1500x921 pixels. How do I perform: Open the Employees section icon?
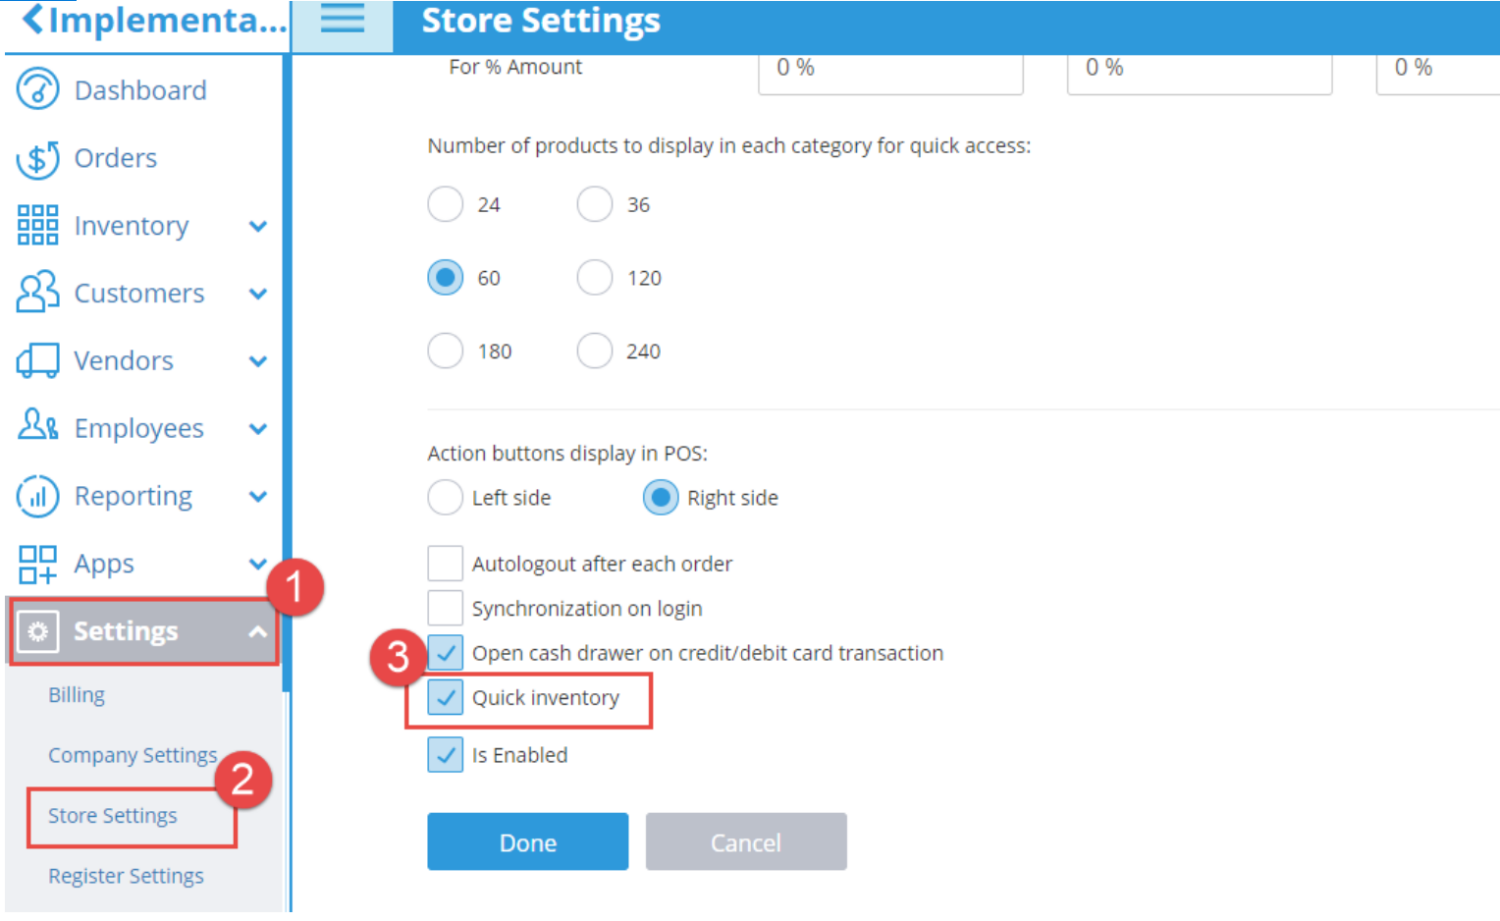tap(37, 427)
